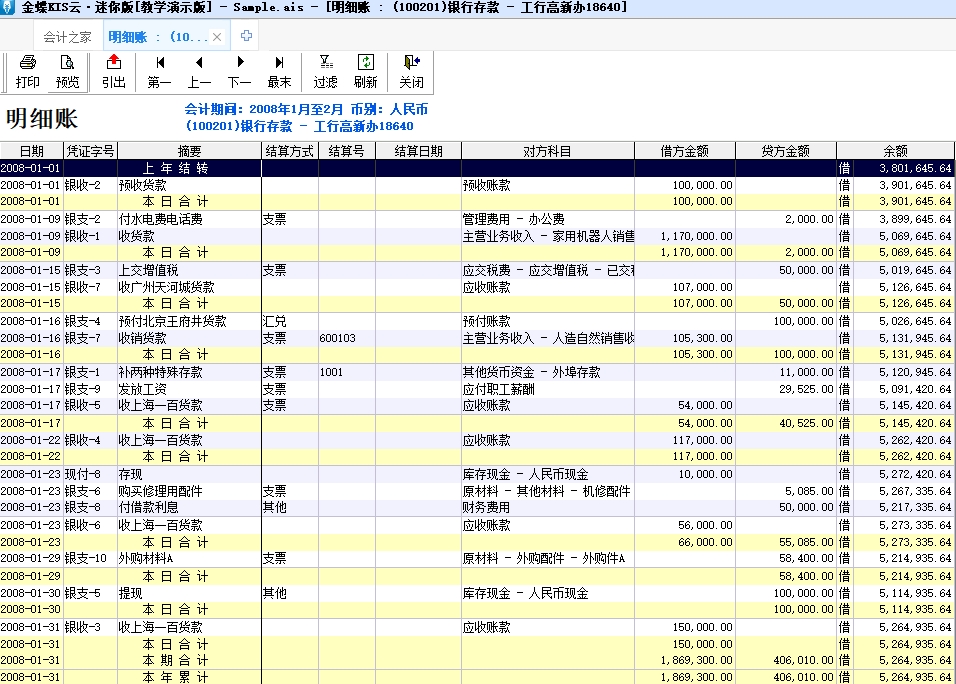Jump to last record with 最末
Screen dimensions: 956x684
pyautogui.click(x=279, y=71)
